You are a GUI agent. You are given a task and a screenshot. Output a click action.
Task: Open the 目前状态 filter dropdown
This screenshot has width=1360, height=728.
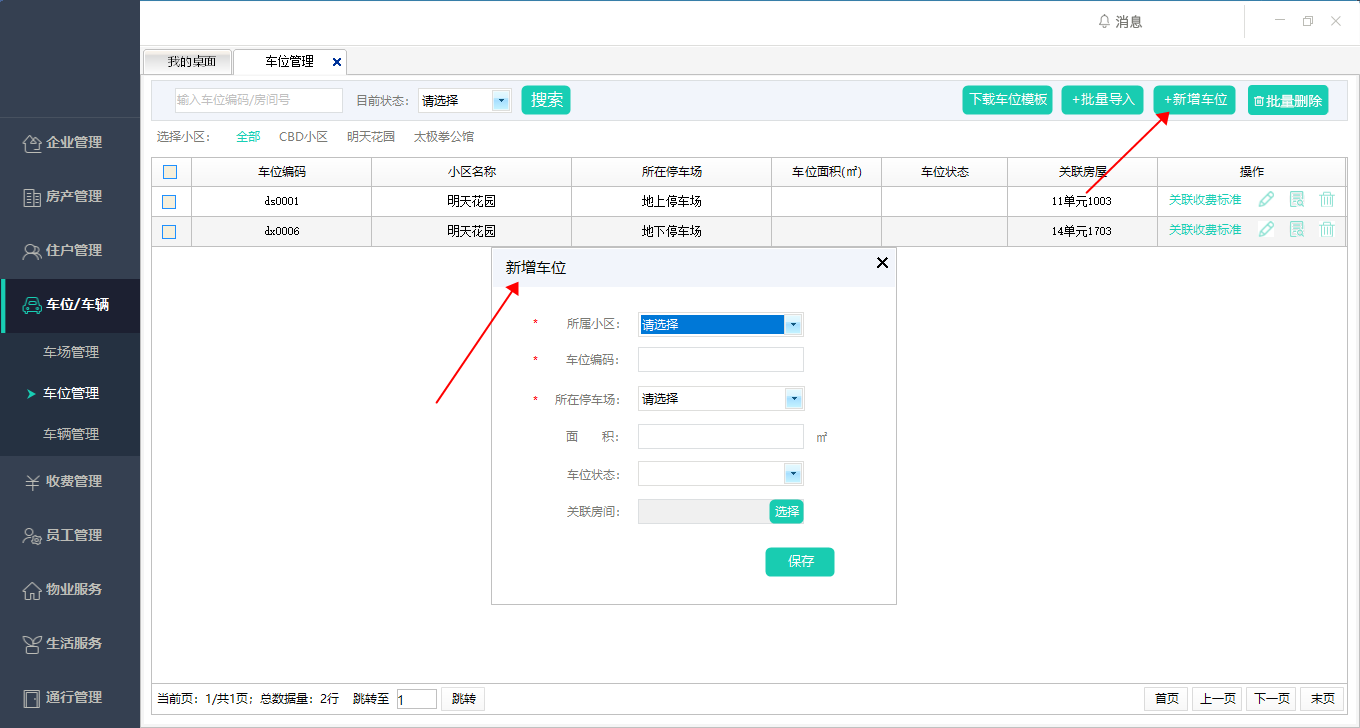pos(501,100)
